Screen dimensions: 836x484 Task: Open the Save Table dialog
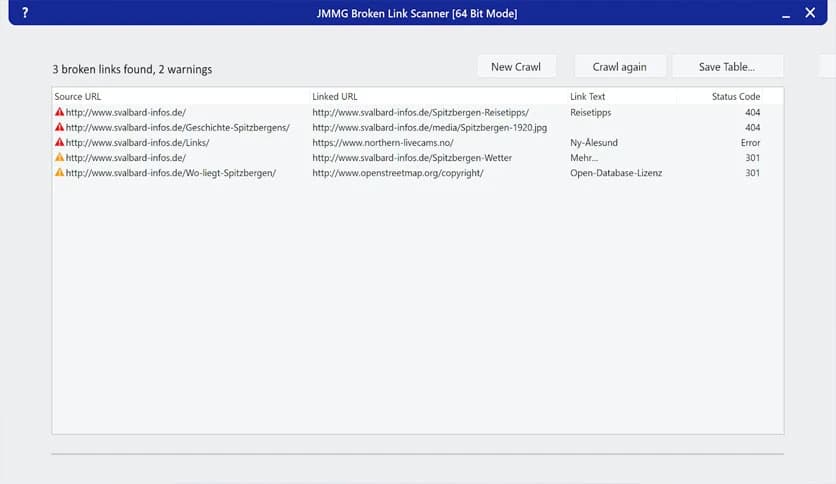[x=727, y=67]
